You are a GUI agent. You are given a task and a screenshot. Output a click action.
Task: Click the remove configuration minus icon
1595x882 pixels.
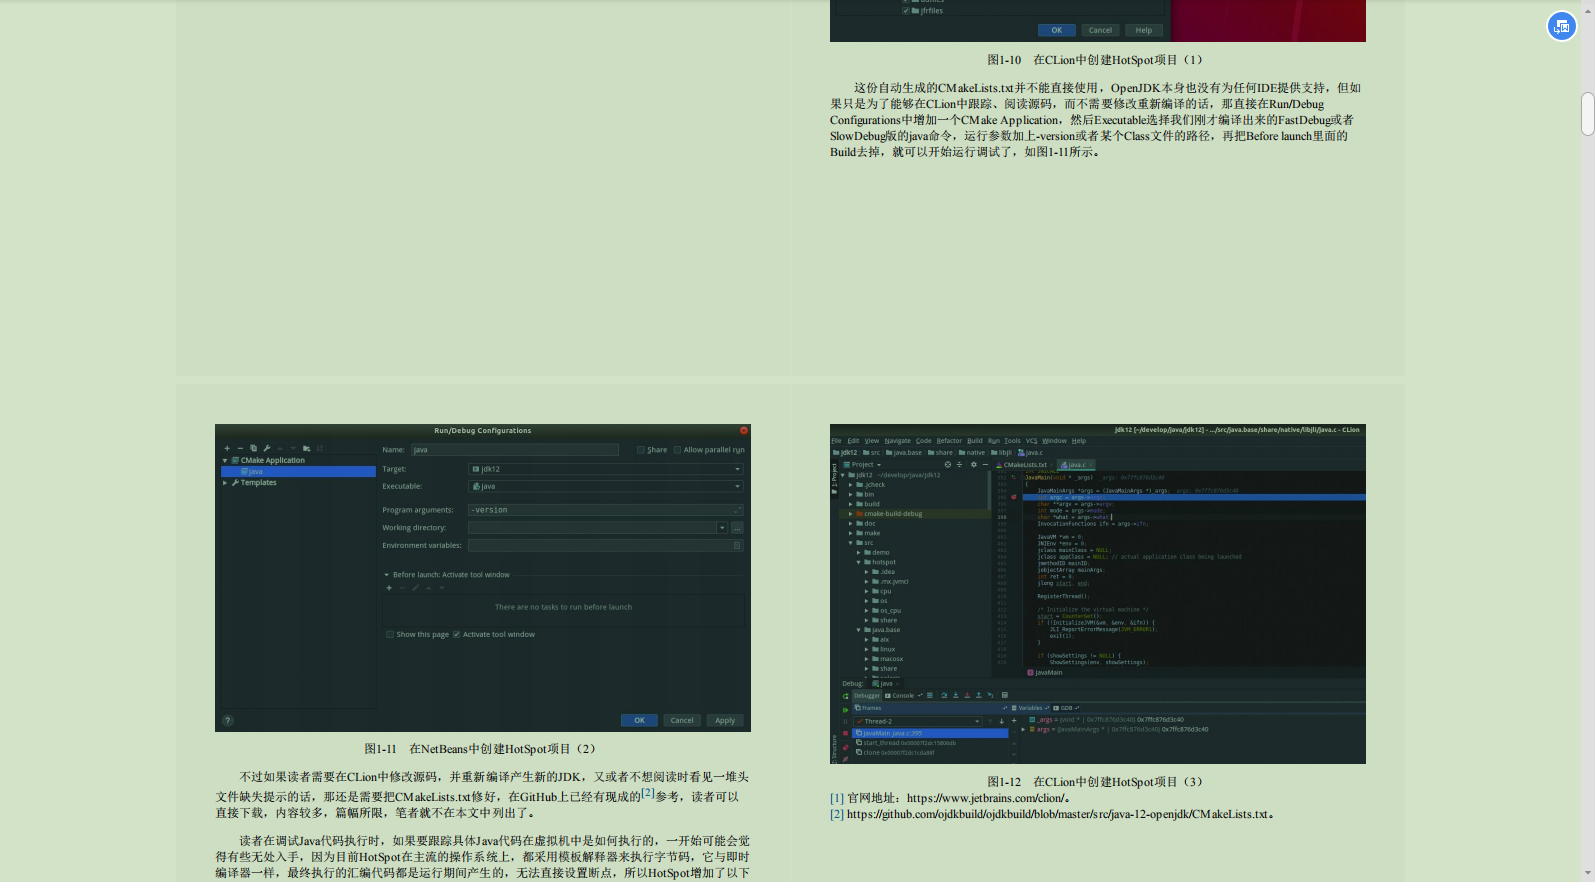click(240, 448)
